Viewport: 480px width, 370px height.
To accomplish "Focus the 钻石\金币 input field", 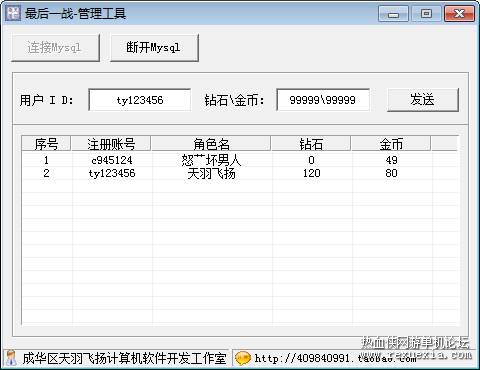I will pos(323,100).
